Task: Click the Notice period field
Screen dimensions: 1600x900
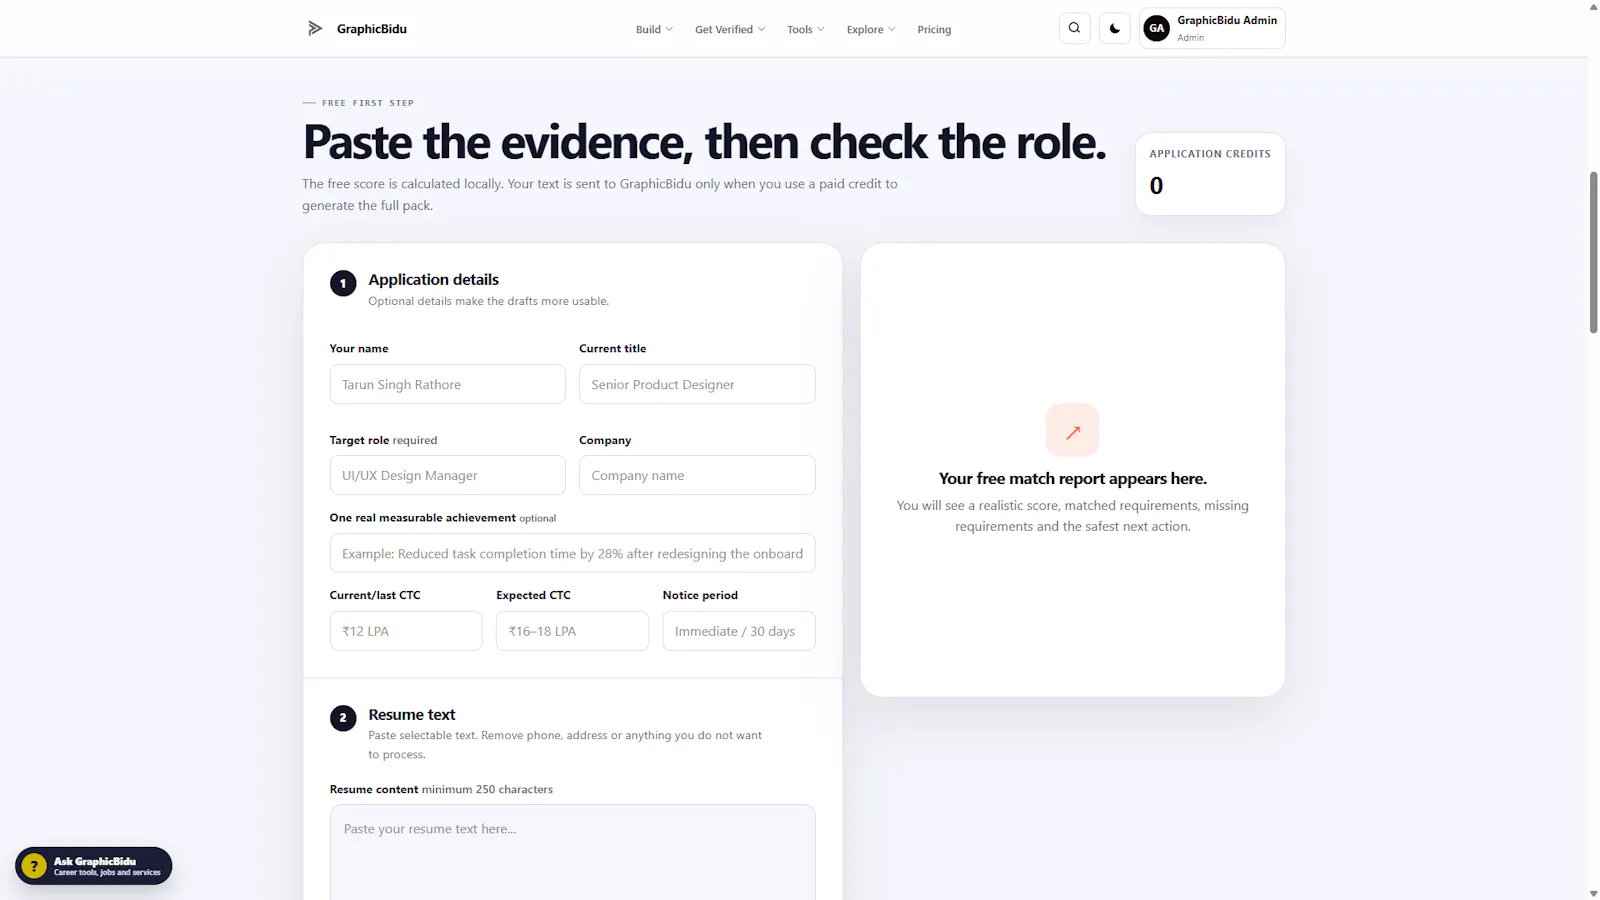Action: (x=739, y=631)
